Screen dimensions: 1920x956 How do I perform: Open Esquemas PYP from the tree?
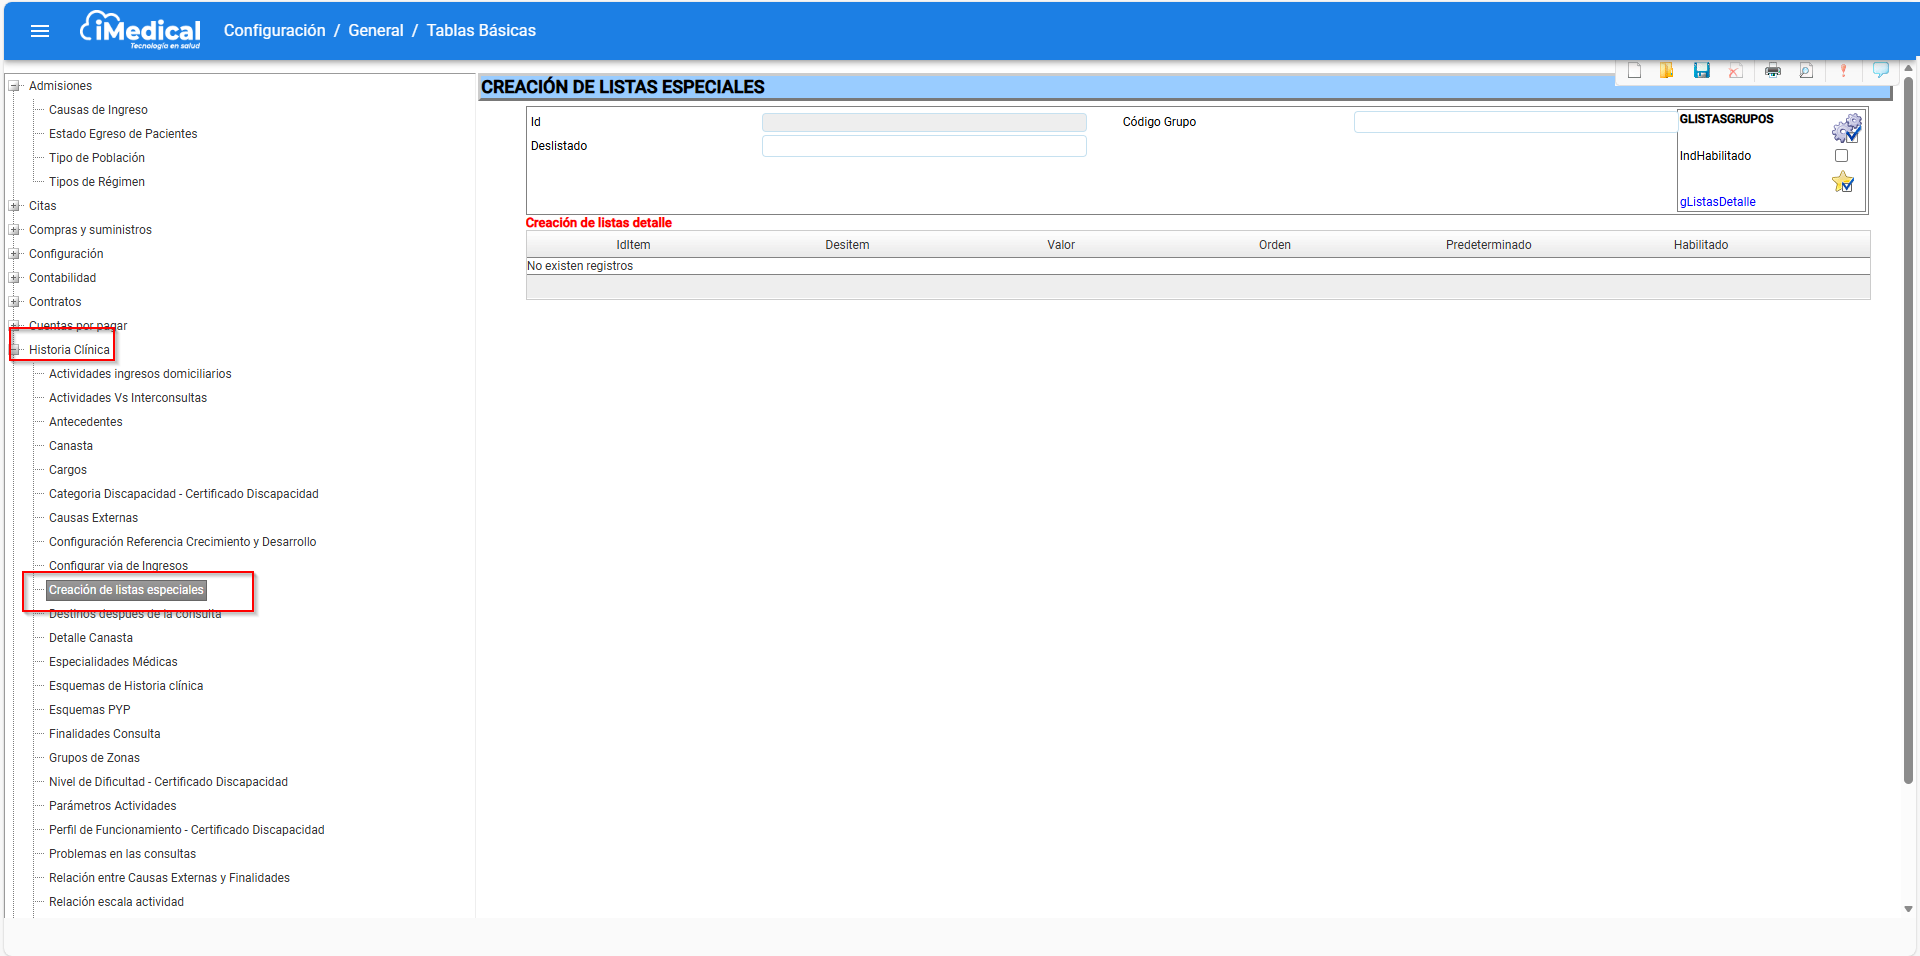pos(89,710)
